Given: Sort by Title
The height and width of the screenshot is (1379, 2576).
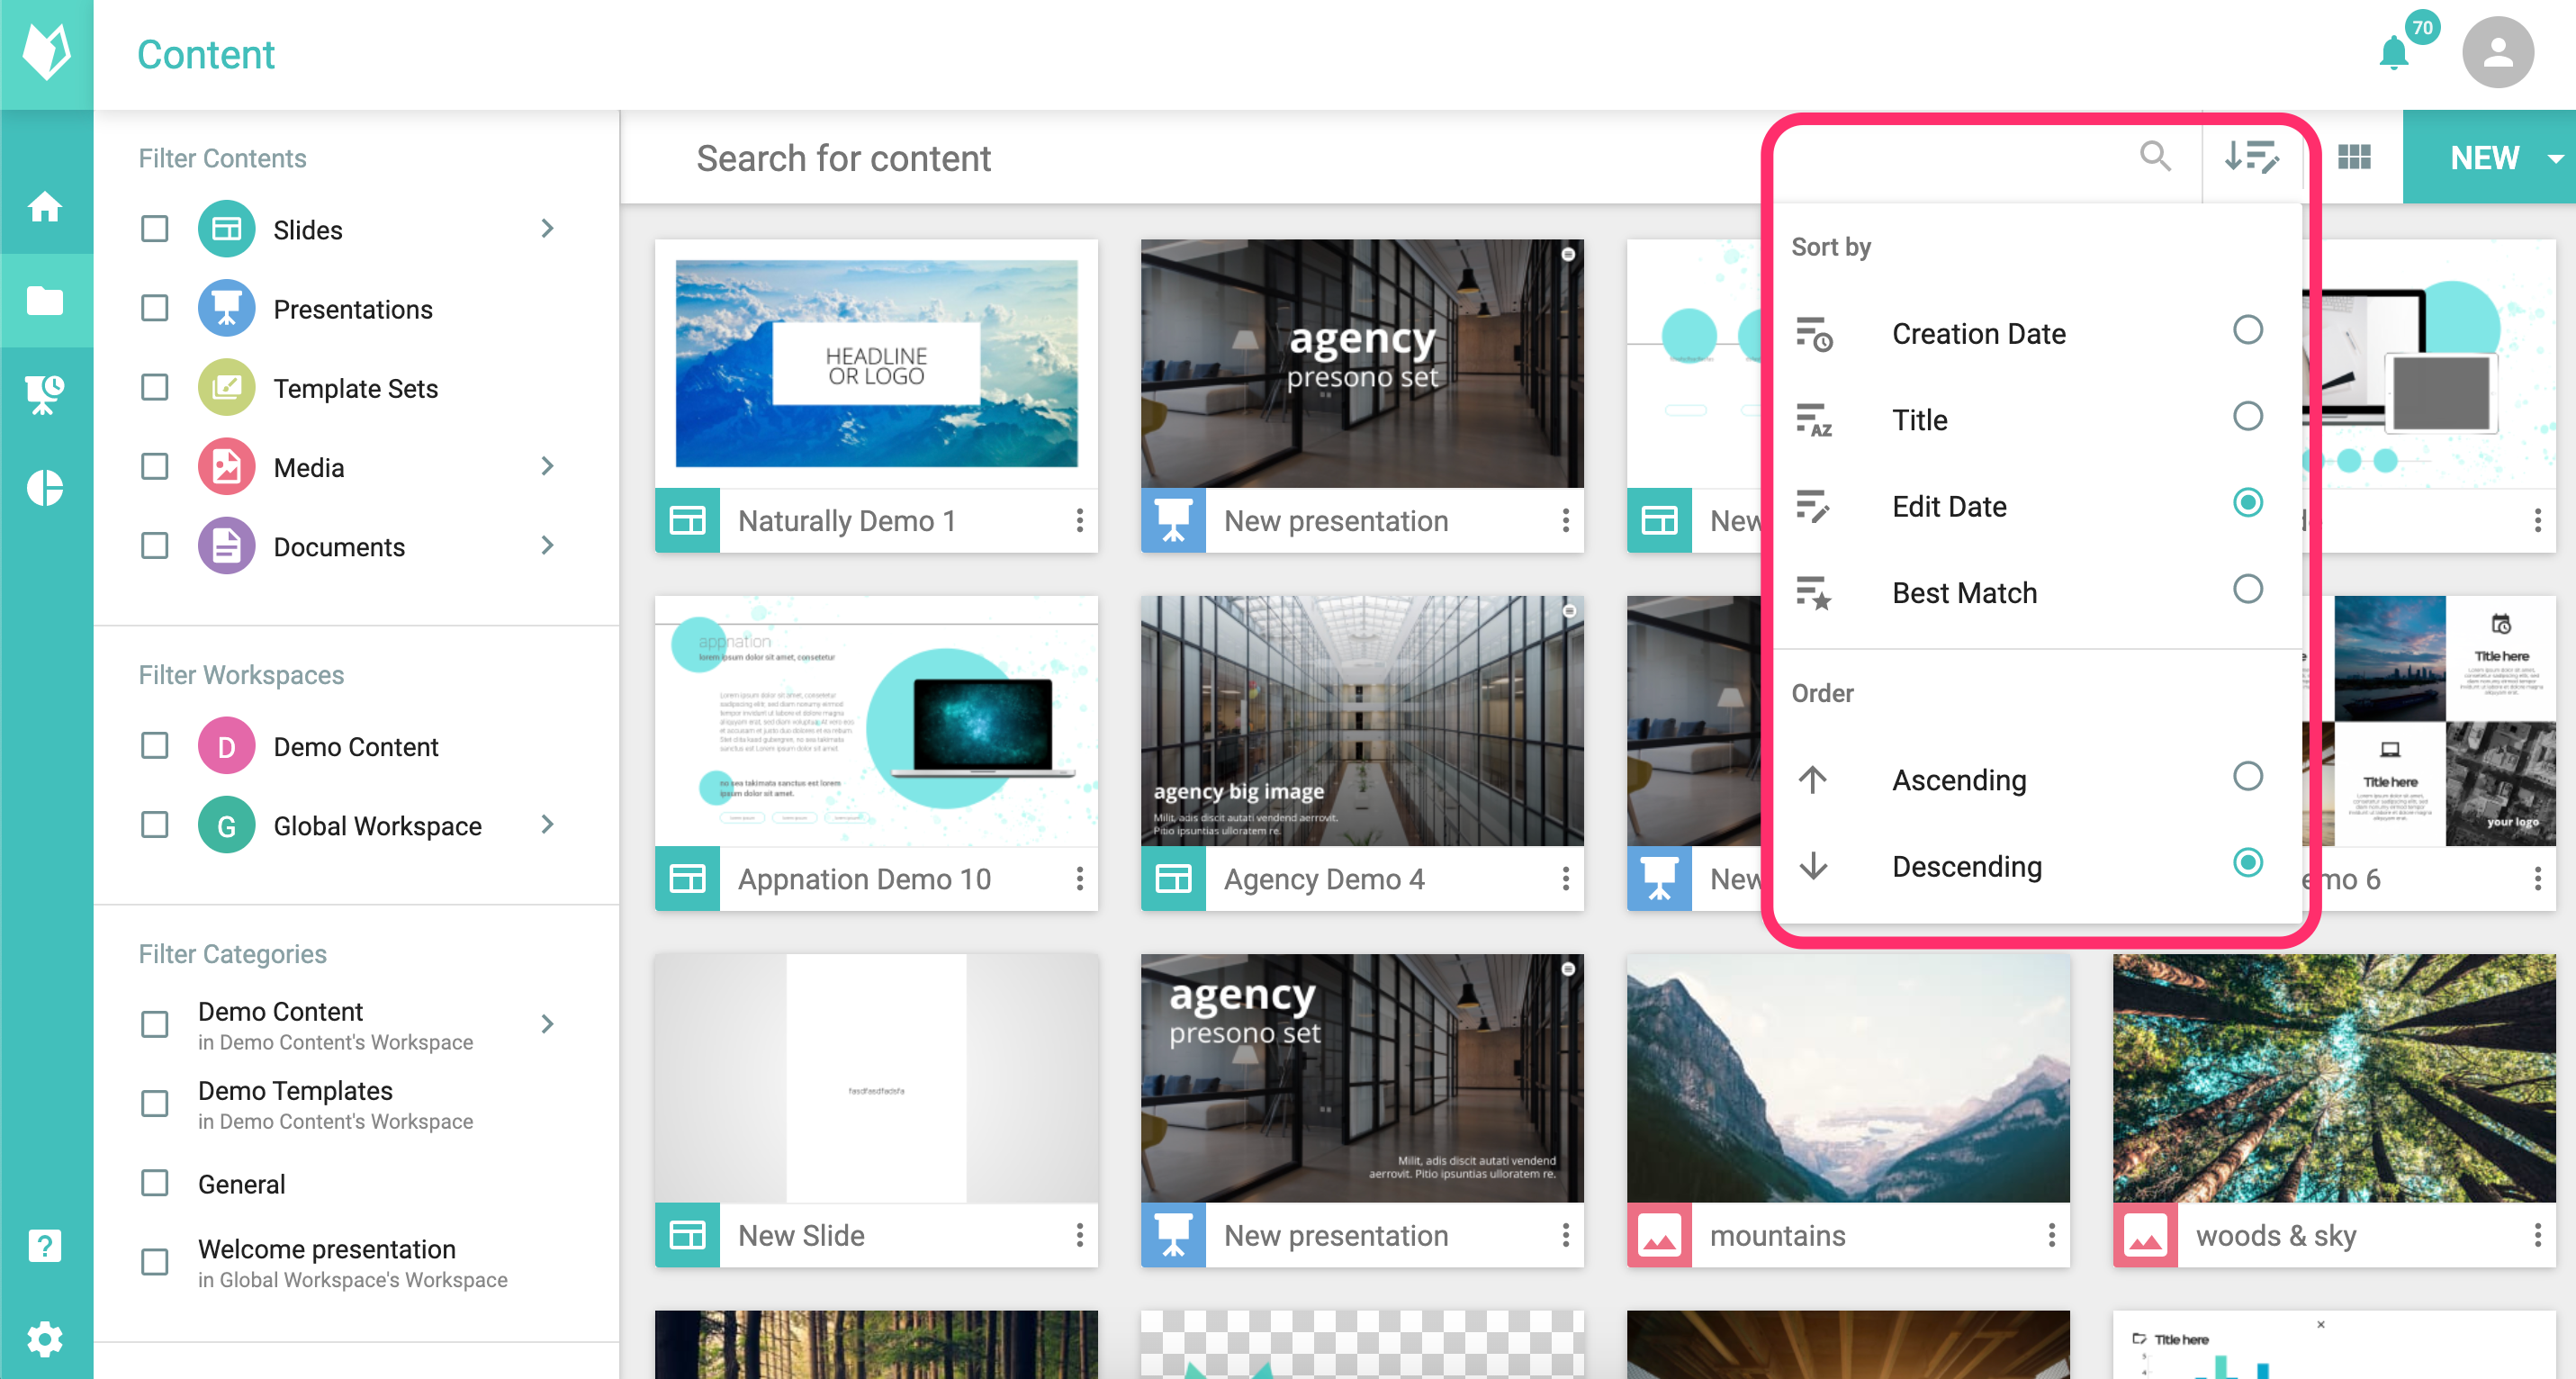Looking at the screenshot, I should [2035, 419].
